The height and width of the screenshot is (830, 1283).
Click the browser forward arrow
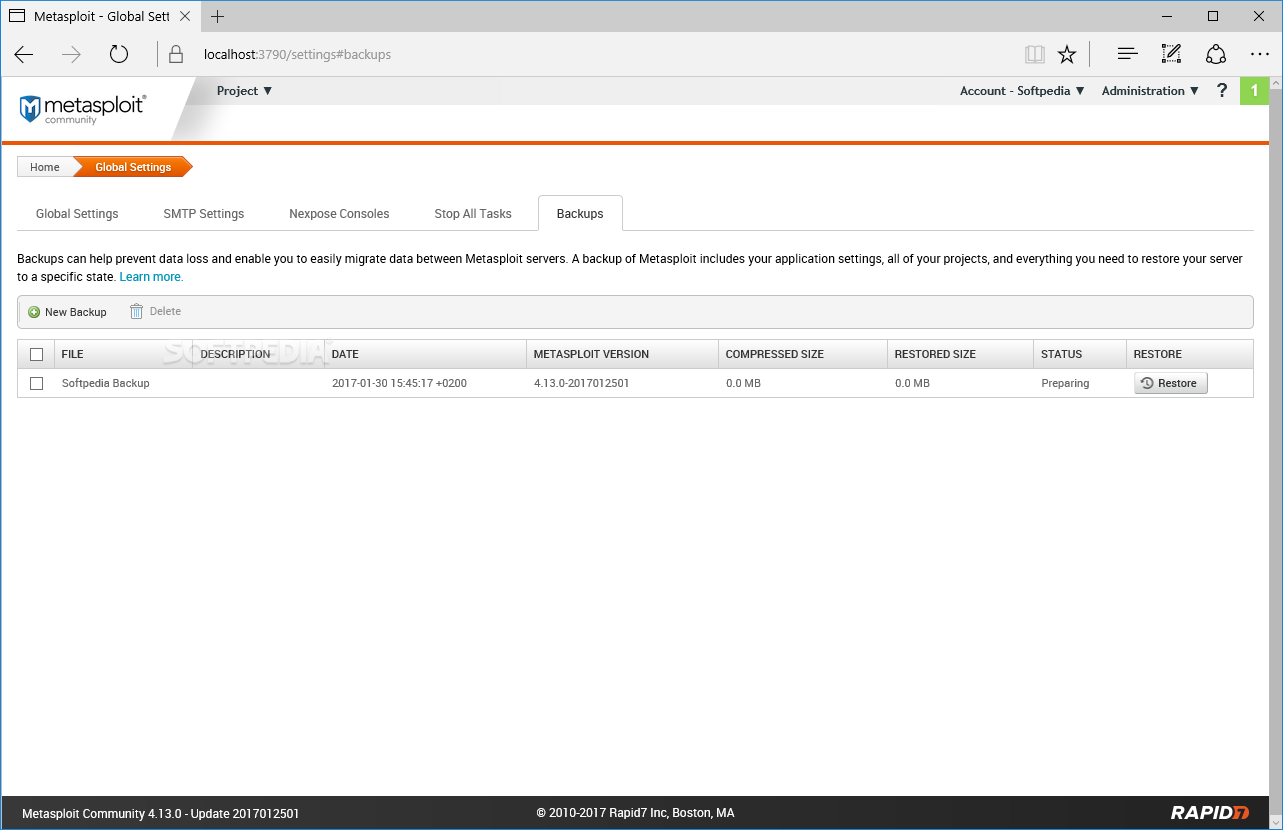click(71, 54)
